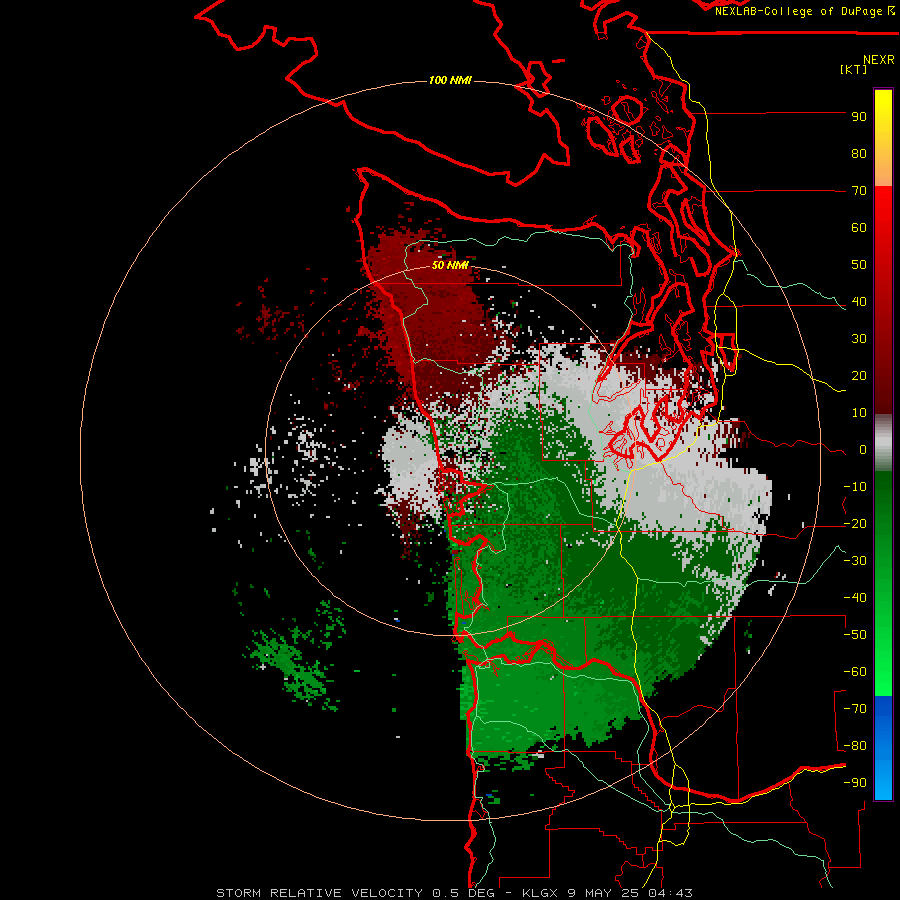This screenshot has height=900, width=900.
Task: Click the -70 knot scale label
Action: [855, 709]
